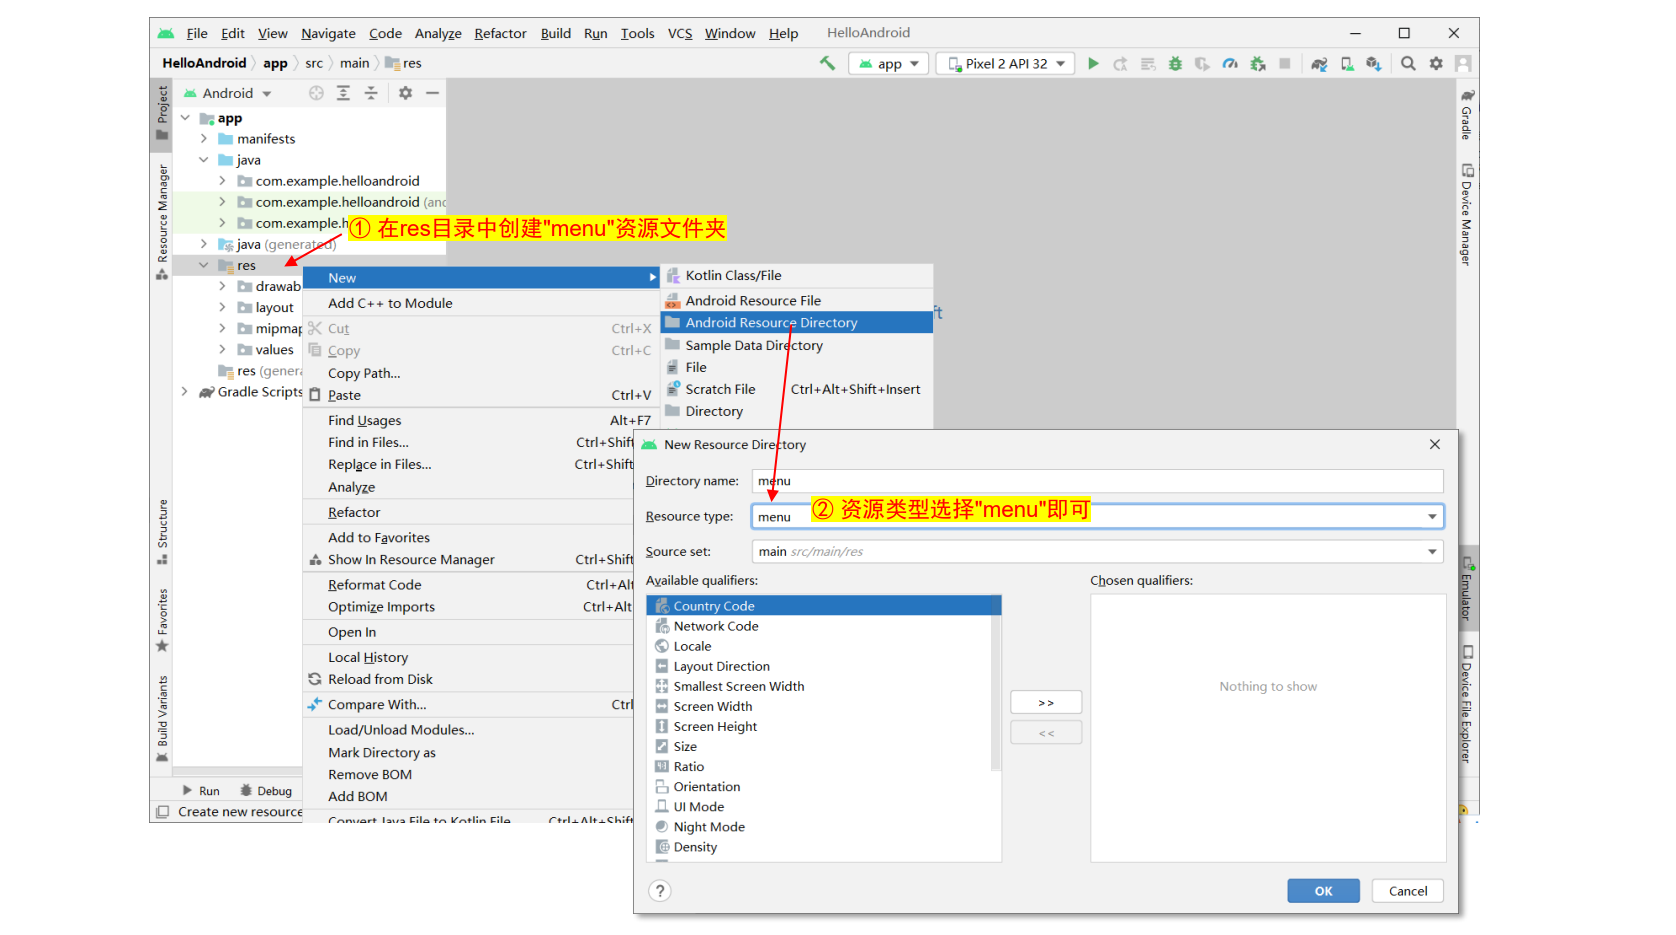1676x935 pixels.
Task: Click the Apply Changes and Restart icon
Action: [x=1120, y=63]
